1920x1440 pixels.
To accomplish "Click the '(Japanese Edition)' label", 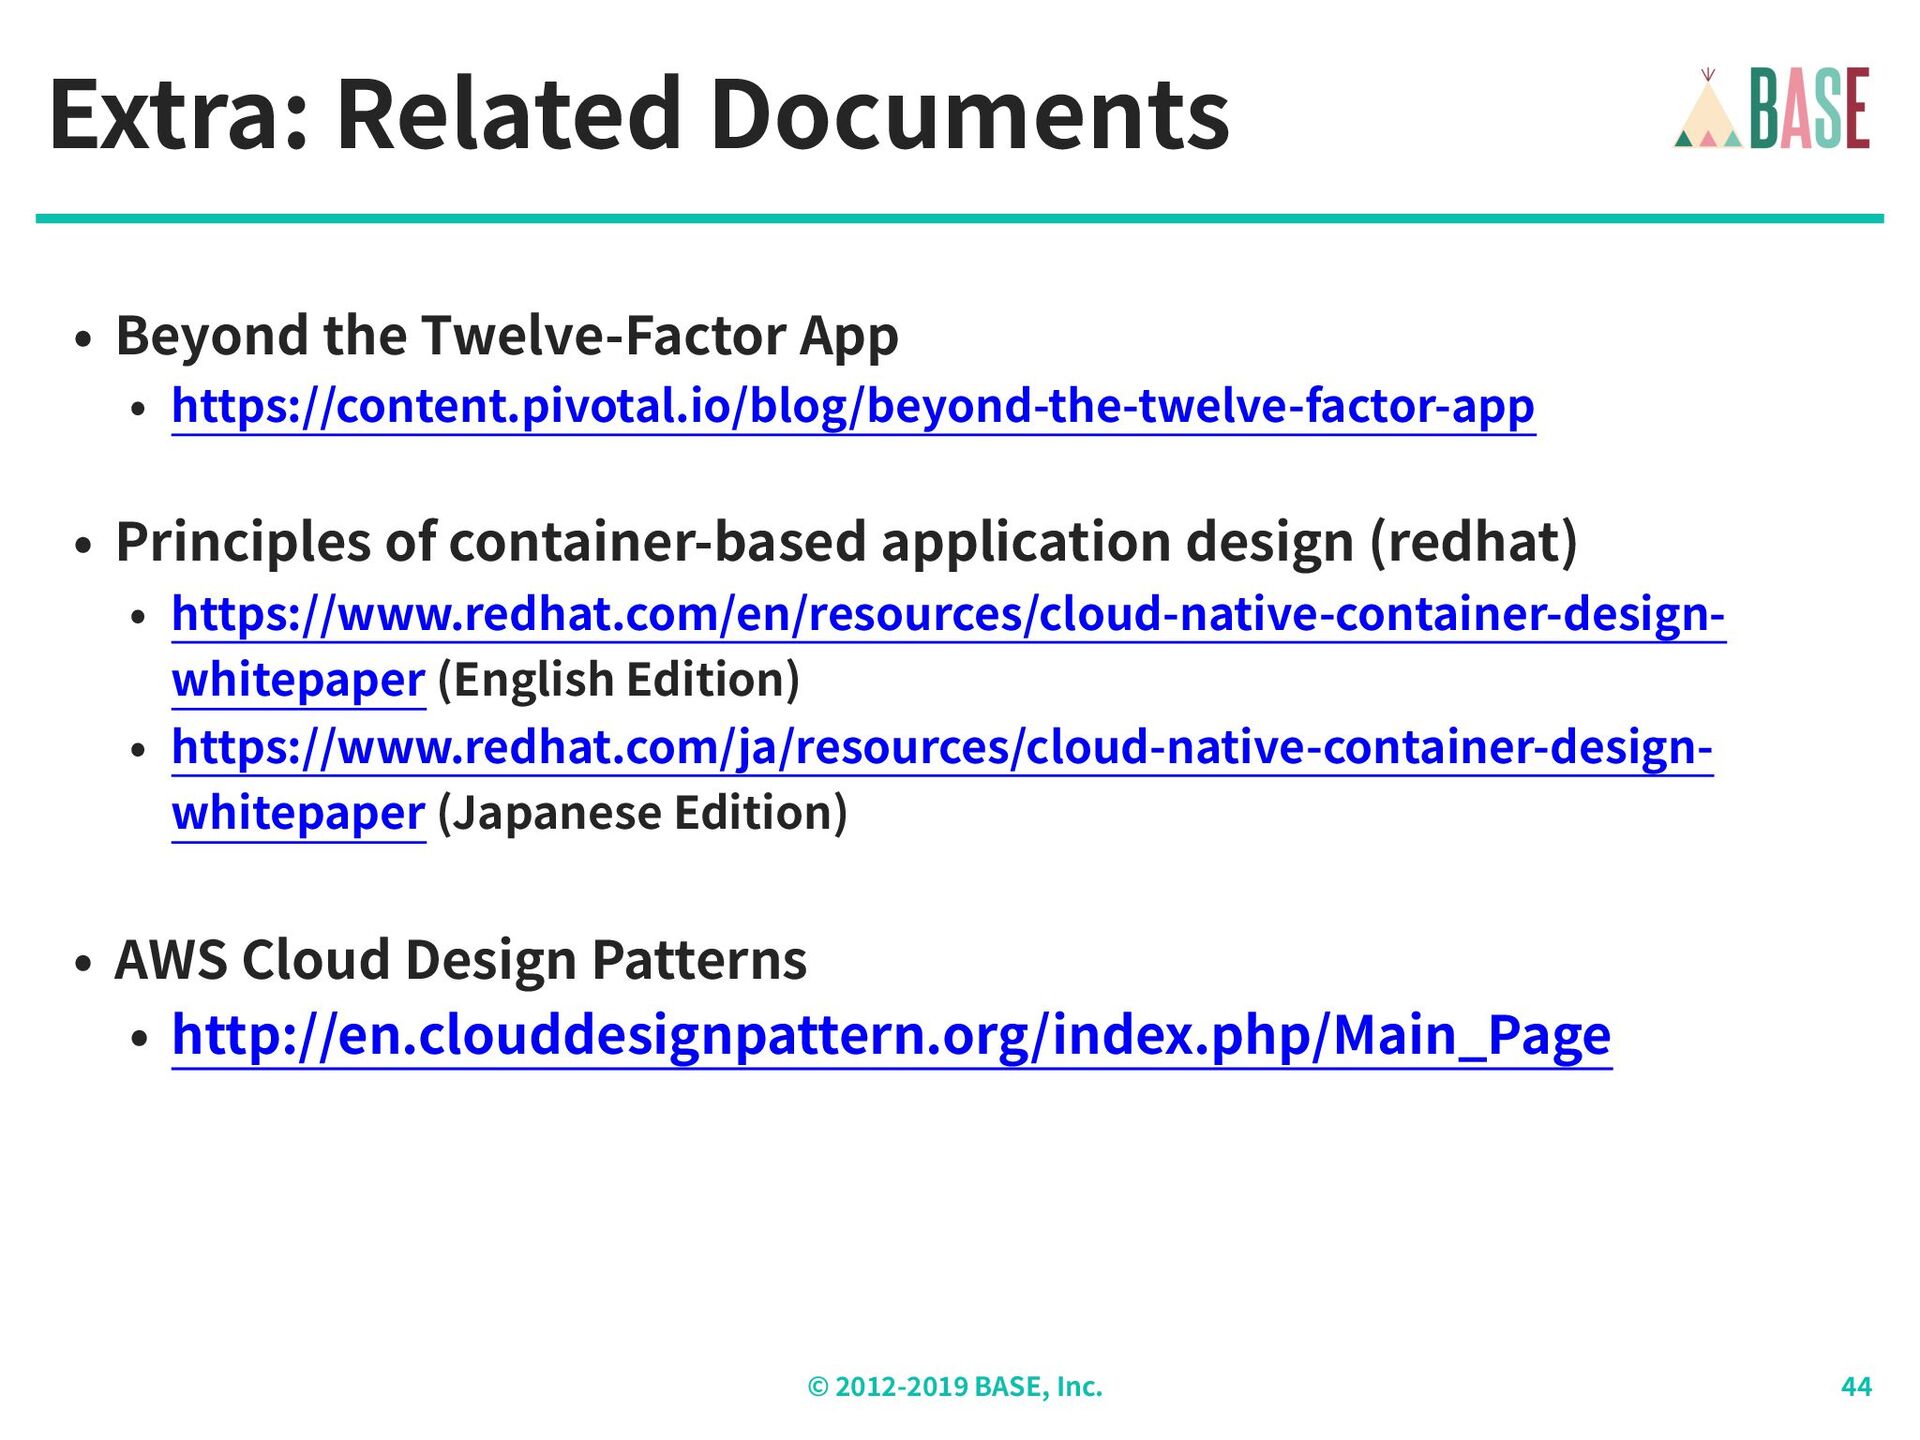I will (x=643, y=813).
